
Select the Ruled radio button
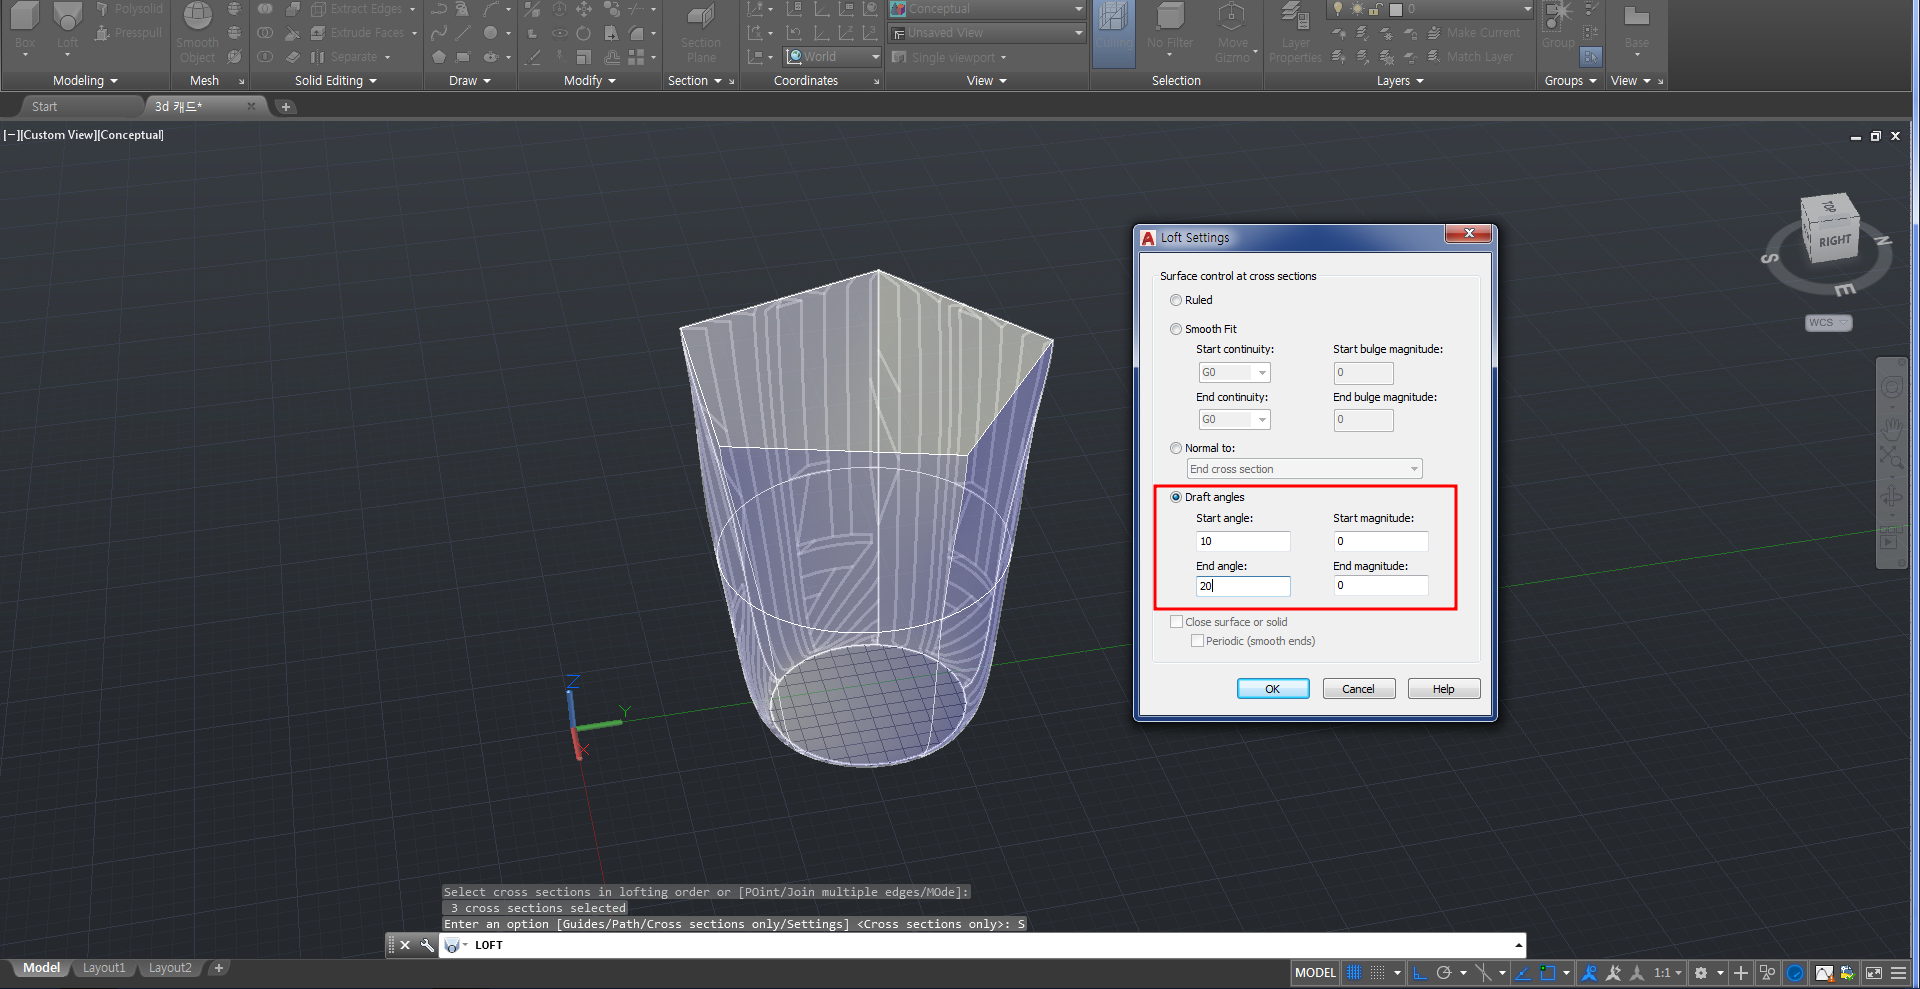pos(1176,300)
